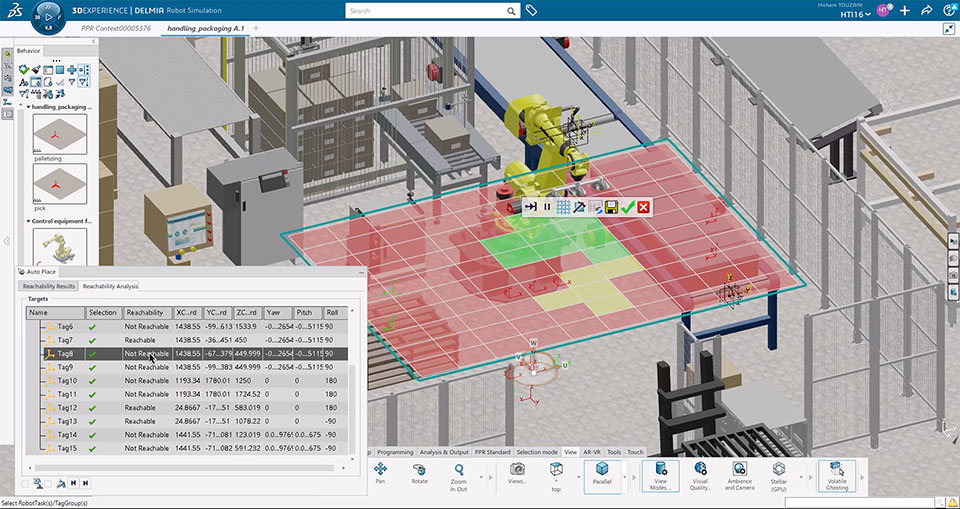The width and height of the screenshot is (960, 509).
Task: Click the search magnifier icon
Action: click(x=511, y=11)
